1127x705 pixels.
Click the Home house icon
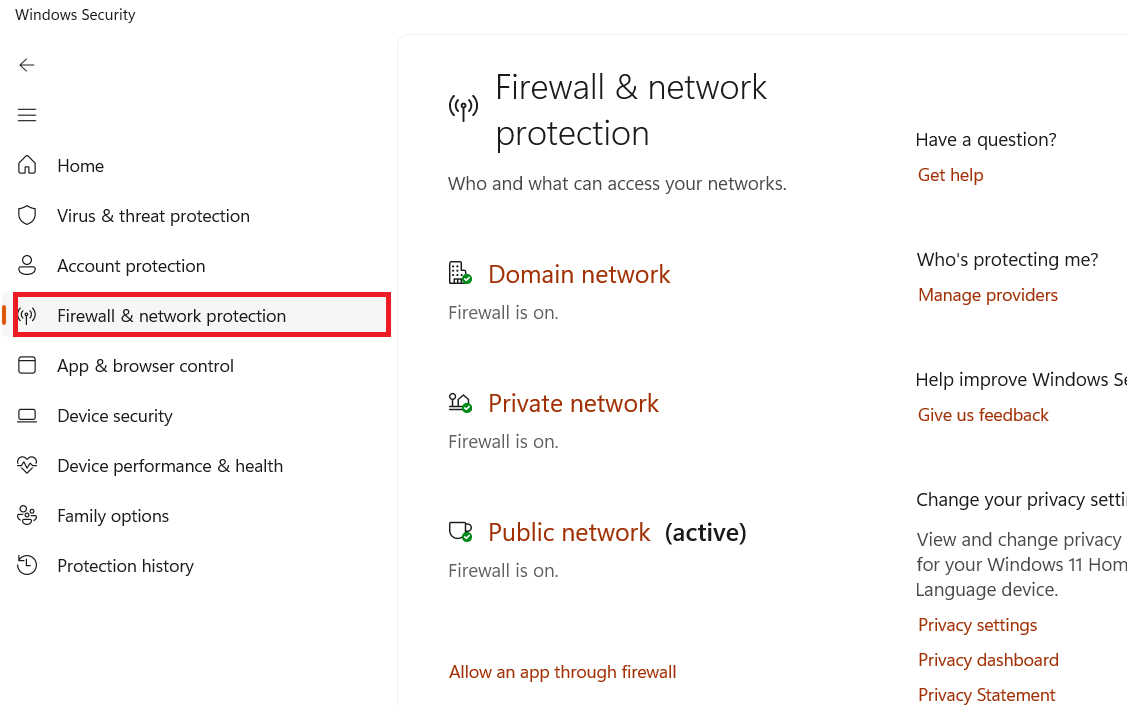click(x=27, y=166)
